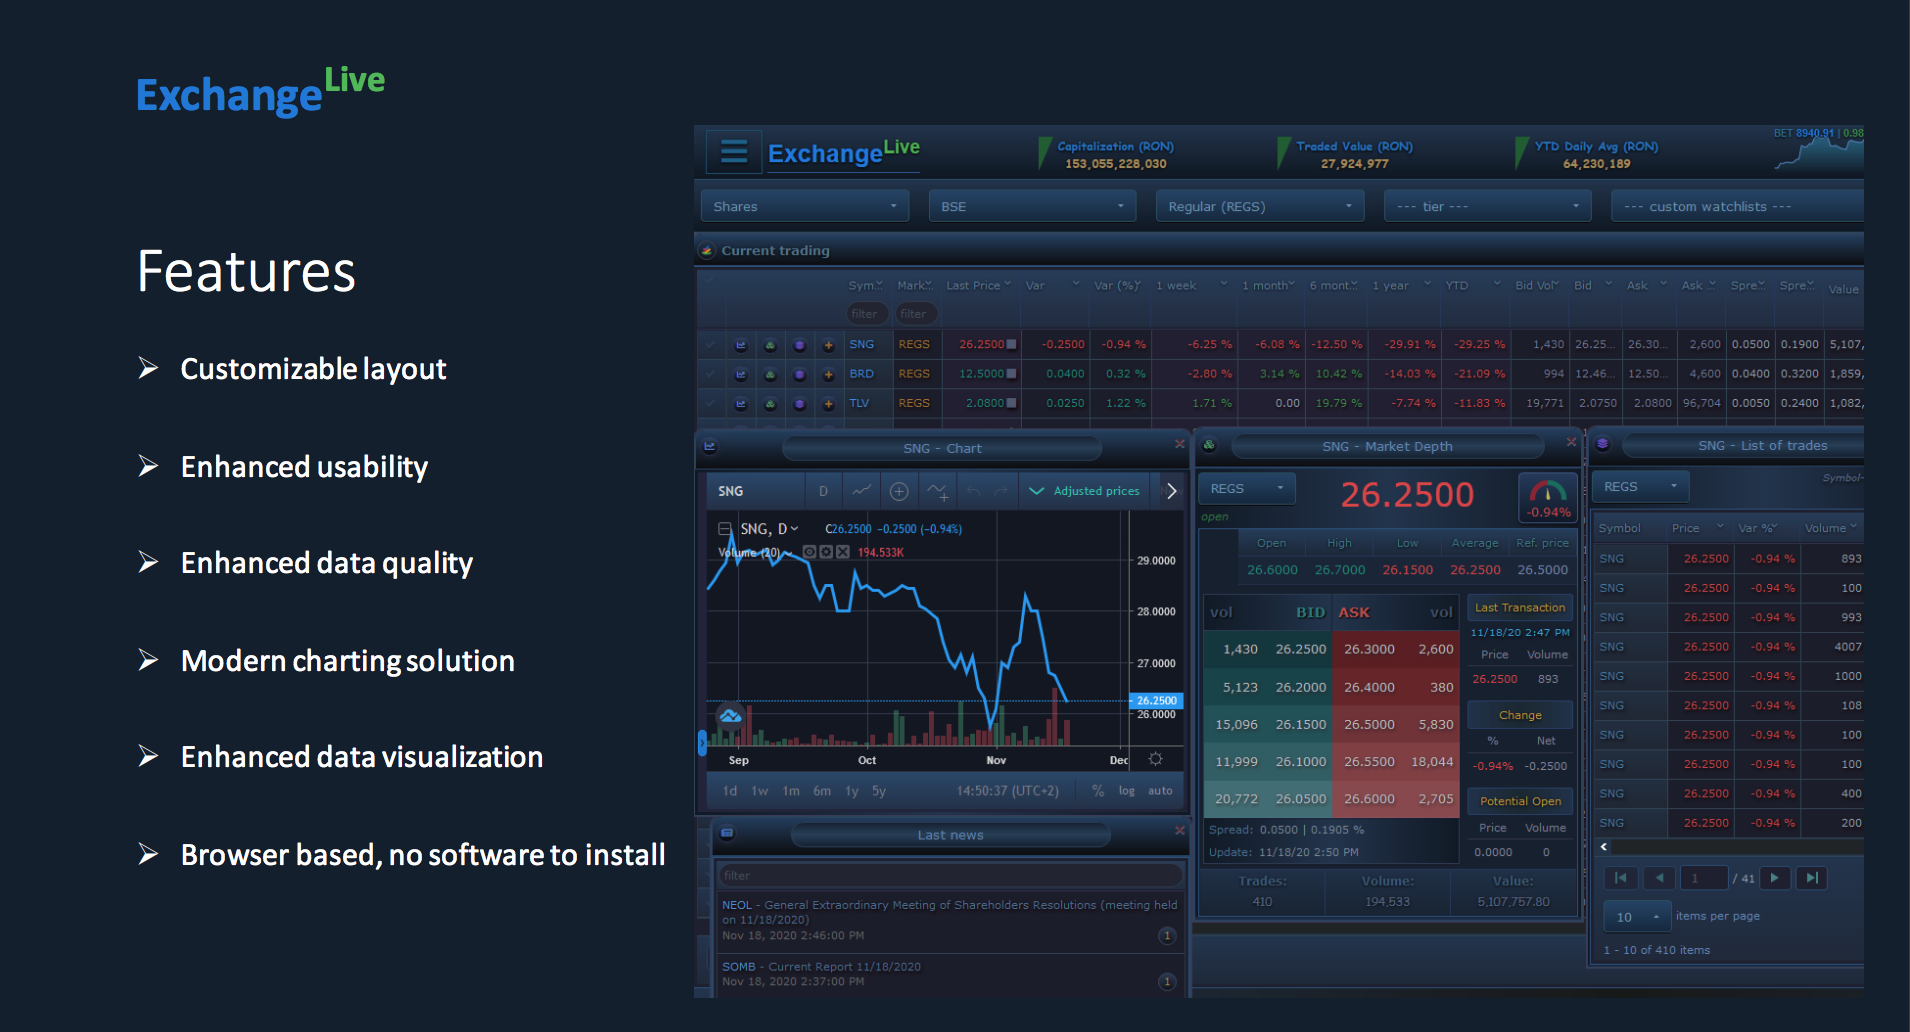1910x1032 pixels.
Task: Toggle the row checkbox for TLV
Action: click(711, 404)
